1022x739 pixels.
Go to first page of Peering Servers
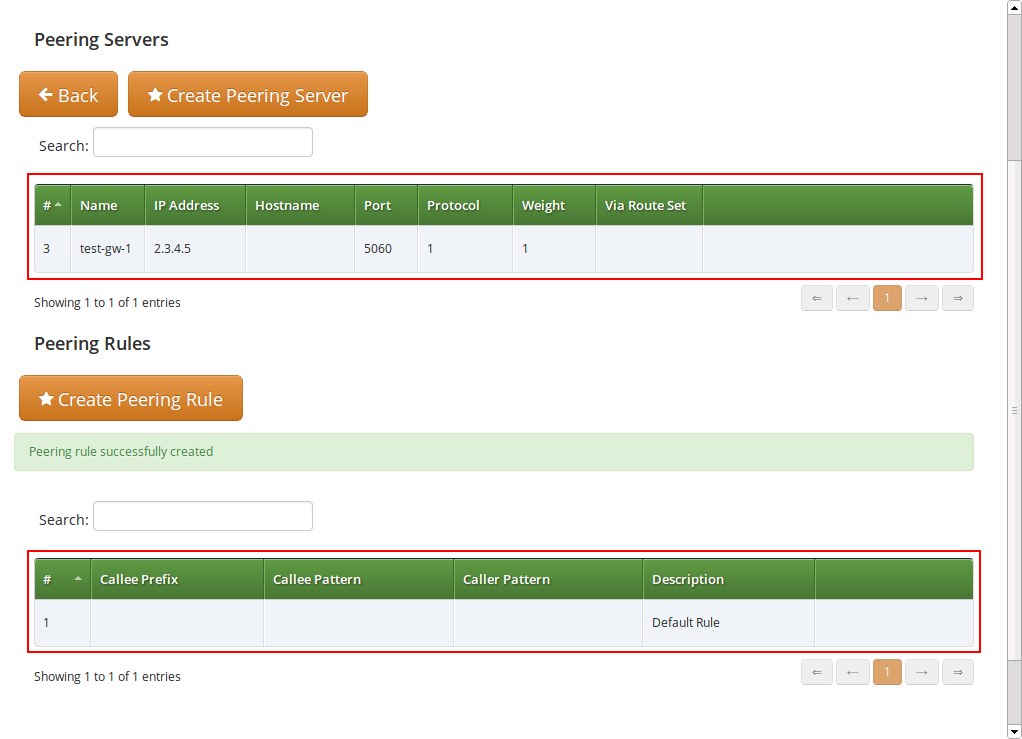(817, 298)
